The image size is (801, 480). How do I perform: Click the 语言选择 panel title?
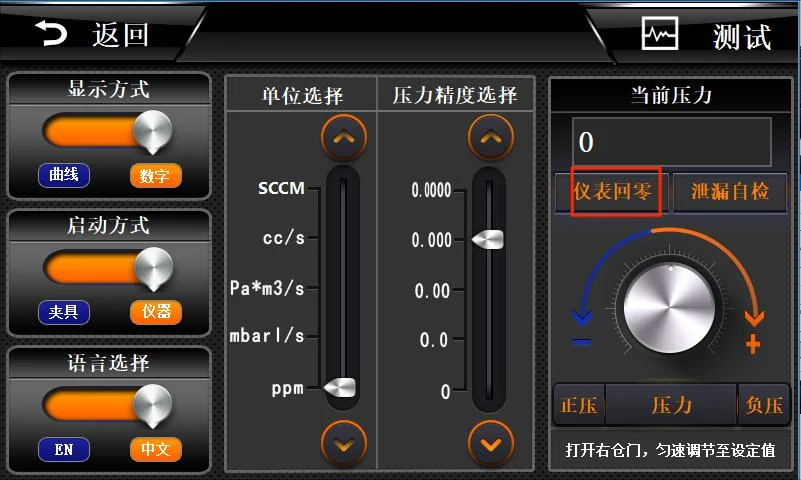coord(108,363)
